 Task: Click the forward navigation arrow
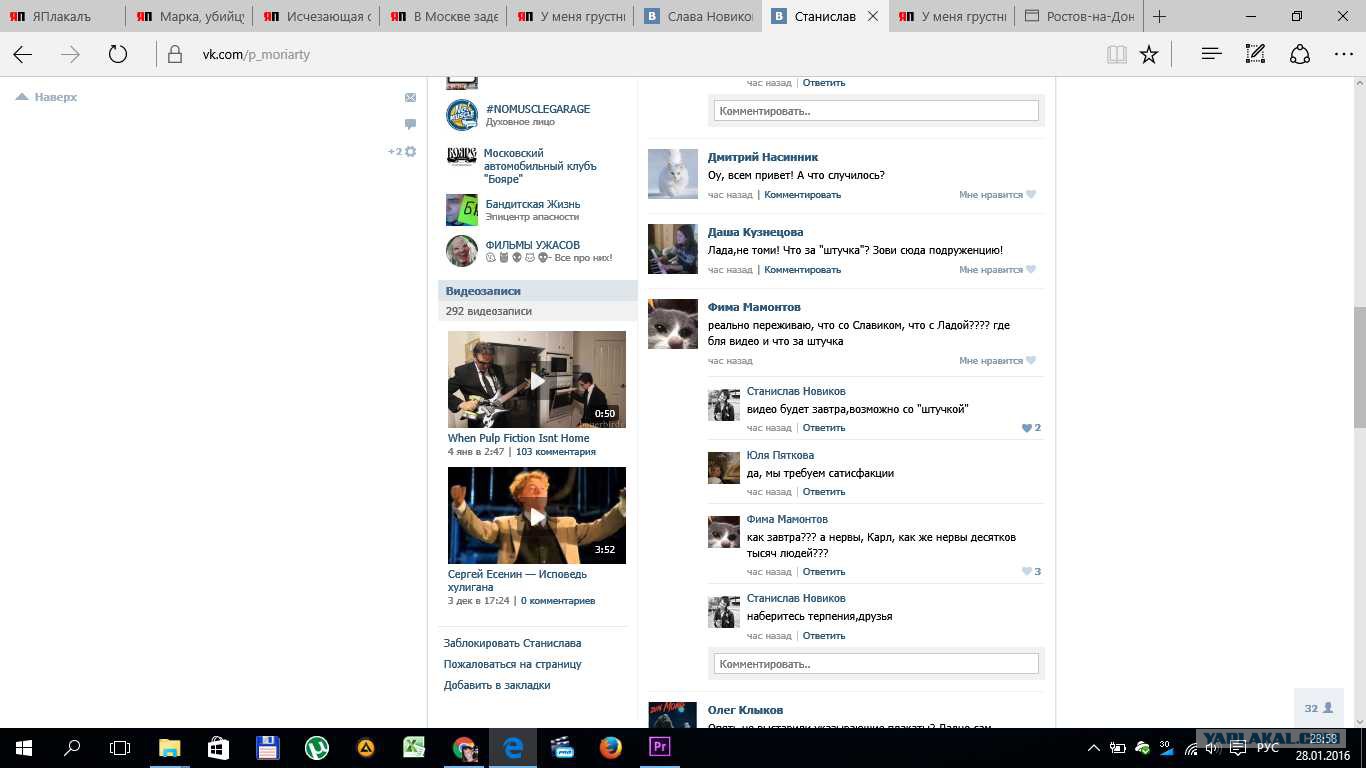pos(70,55)
